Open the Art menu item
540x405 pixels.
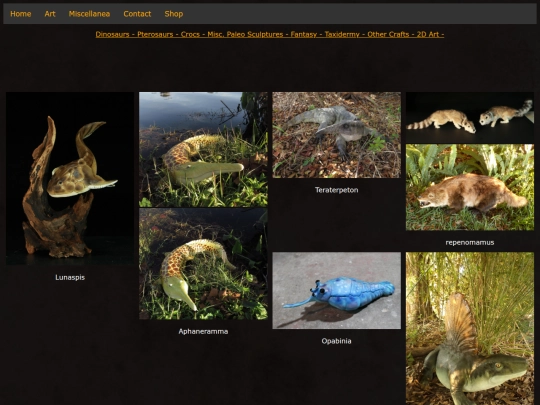50,14
